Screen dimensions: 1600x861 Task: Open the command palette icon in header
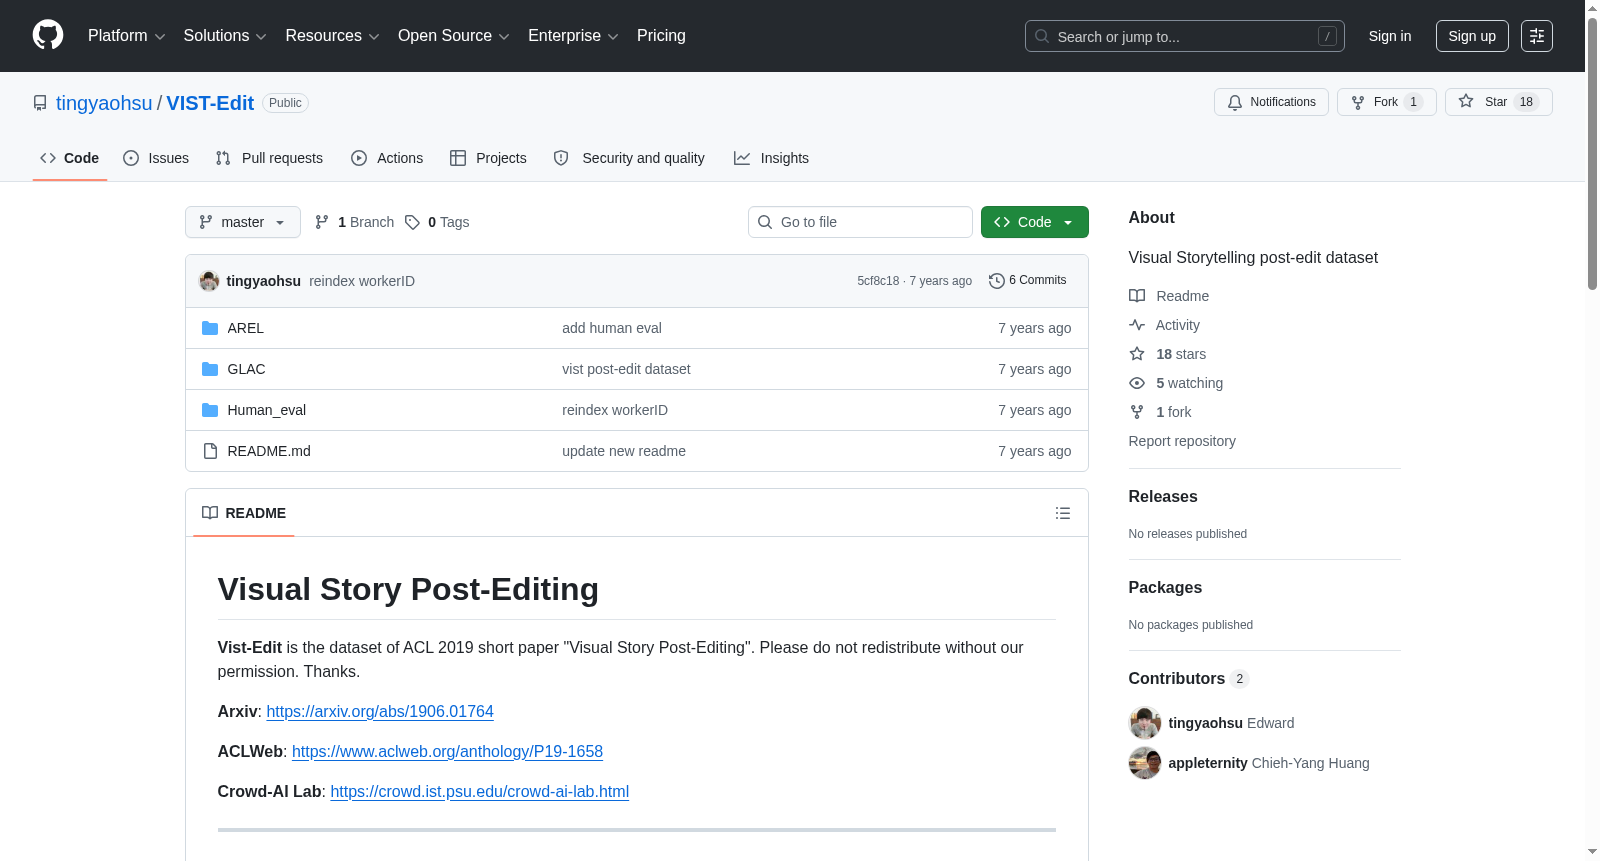(x=1536, y=36)
